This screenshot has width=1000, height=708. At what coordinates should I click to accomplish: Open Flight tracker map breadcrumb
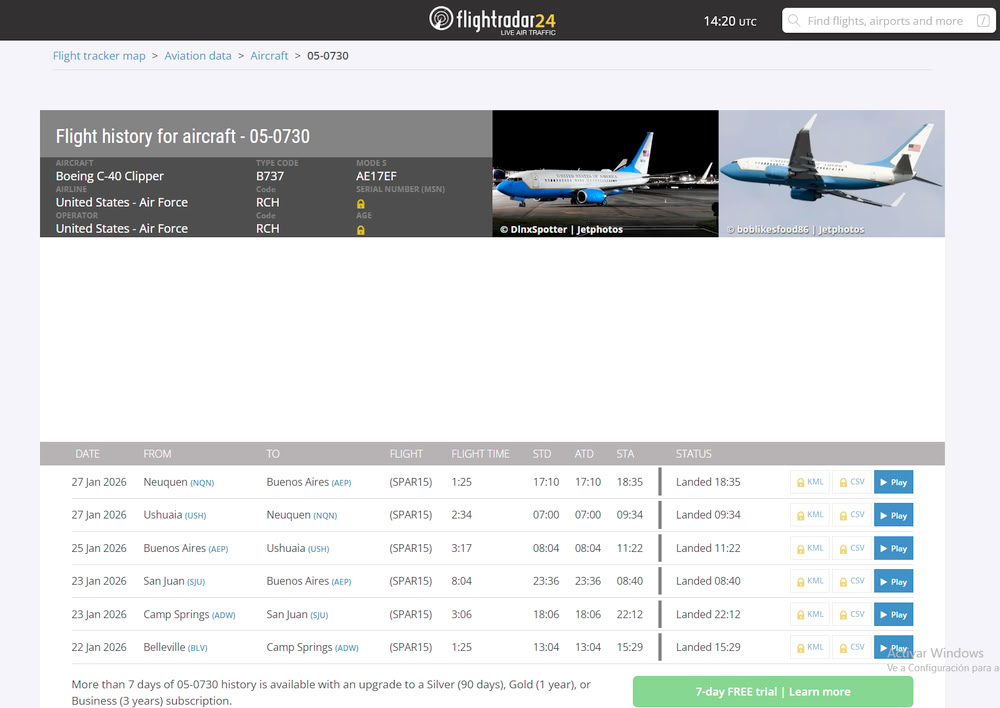point(99,56)
